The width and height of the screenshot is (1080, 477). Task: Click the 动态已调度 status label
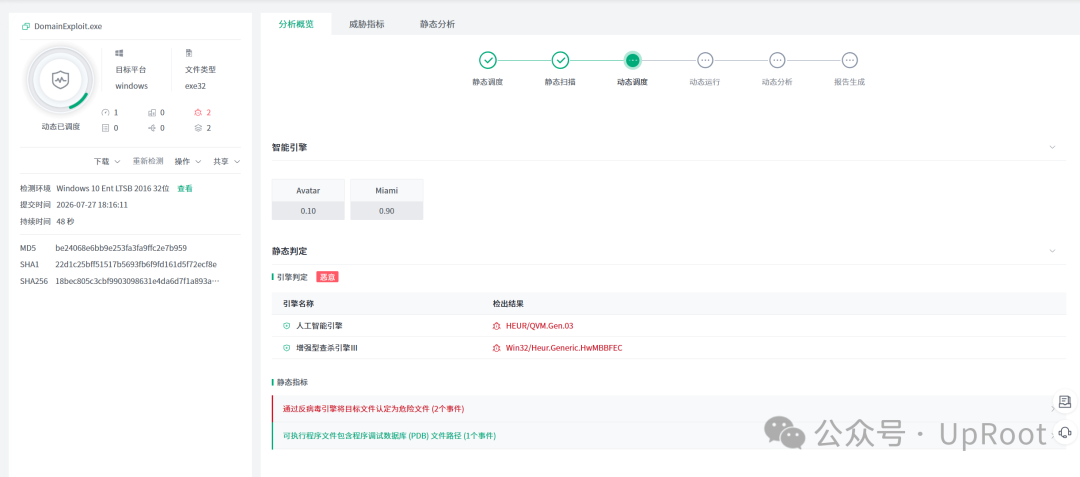point(61,127)
